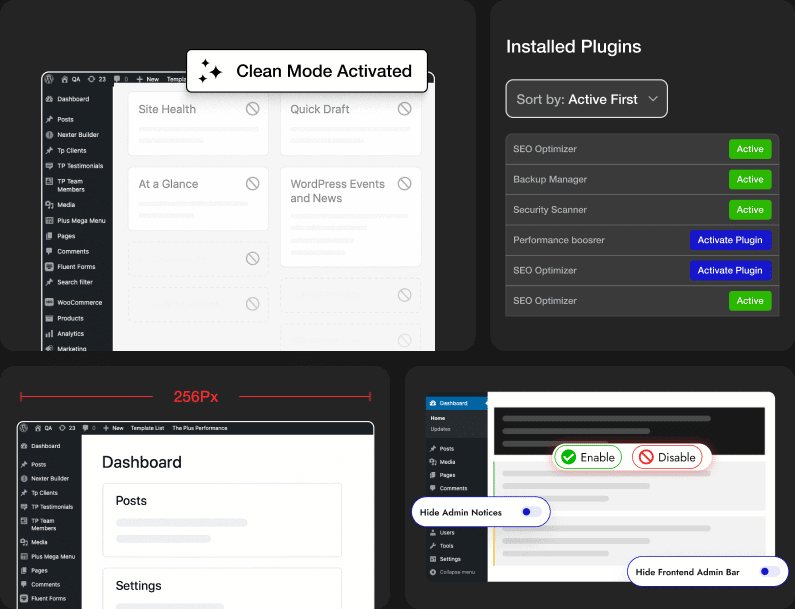This screenshot has width=795, height=609.
Task: Click the TP Testimonials icon in top sidebar
Action: (49, 166)
